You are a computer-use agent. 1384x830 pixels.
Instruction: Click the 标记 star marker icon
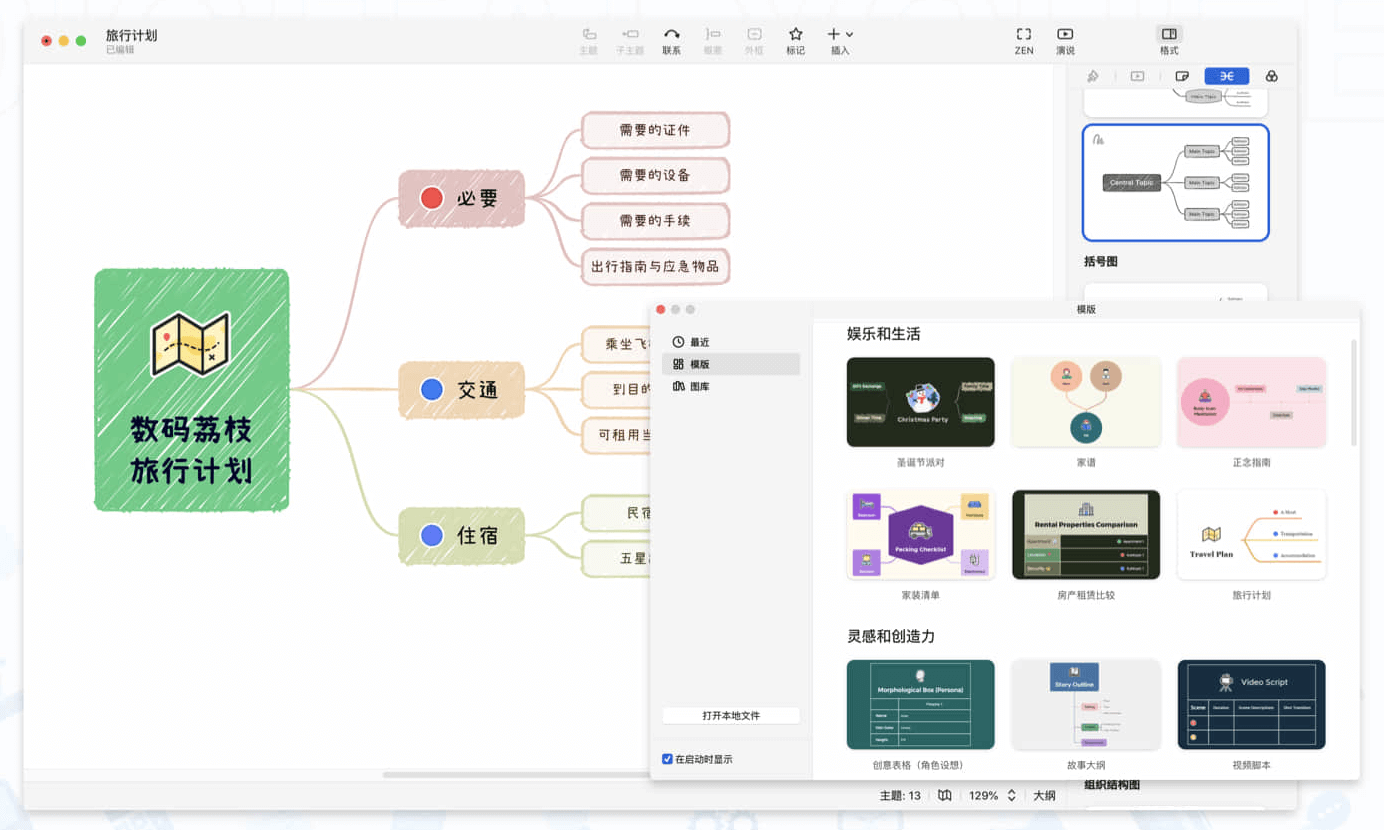[x=795, y=35]
